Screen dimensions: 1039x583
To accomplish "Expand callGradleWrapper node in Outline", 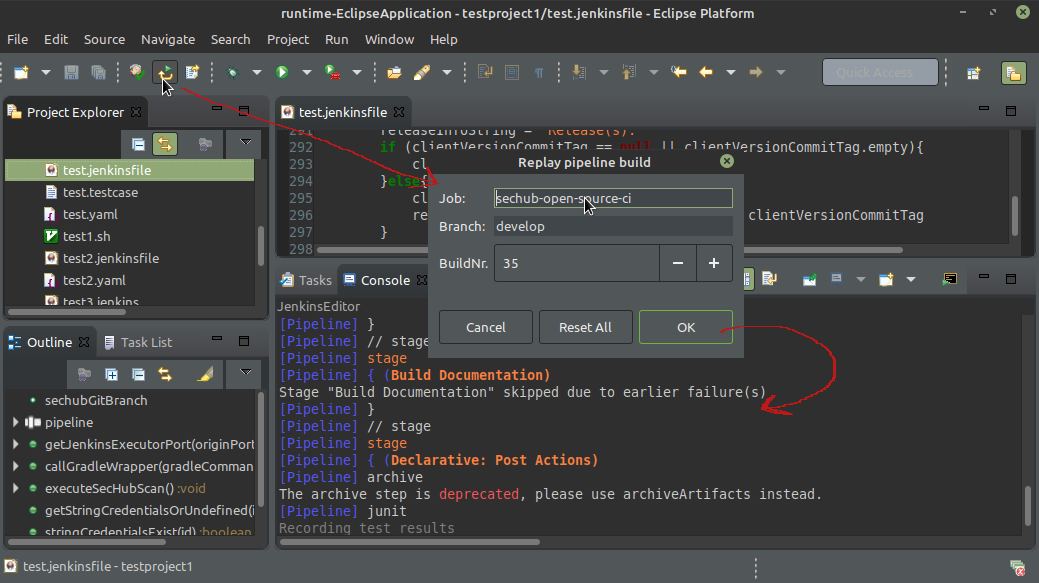I will pyautogui.click(x=16, y=466).
